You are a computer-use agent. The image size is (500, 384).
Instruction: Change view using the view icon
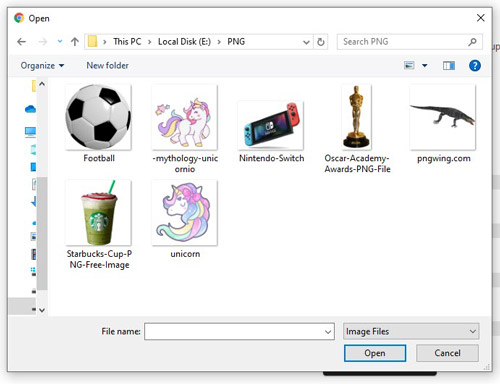(409, 65)
